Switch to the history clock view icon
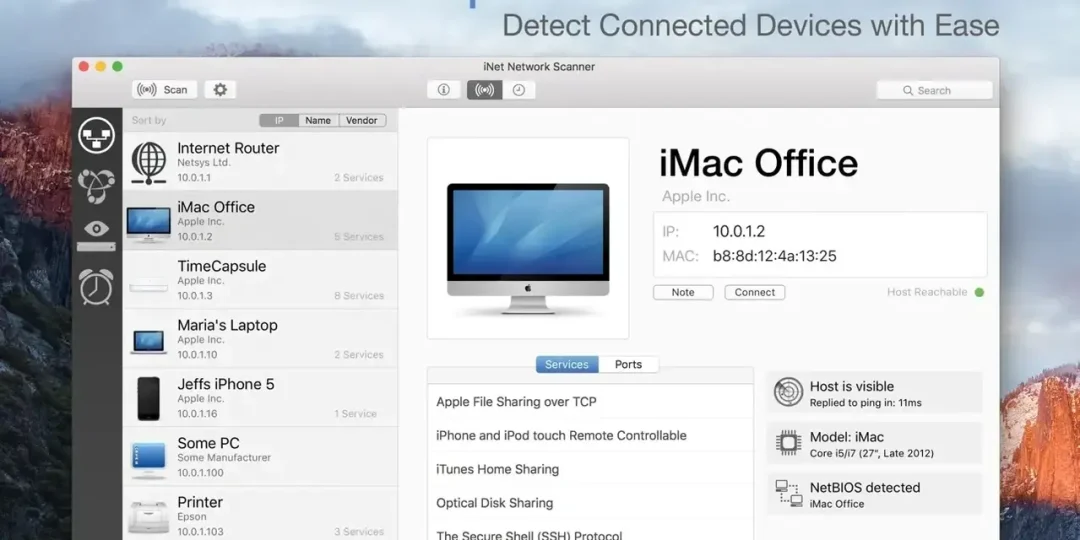Screen dimensions: 1080x540 click(519, 90)
